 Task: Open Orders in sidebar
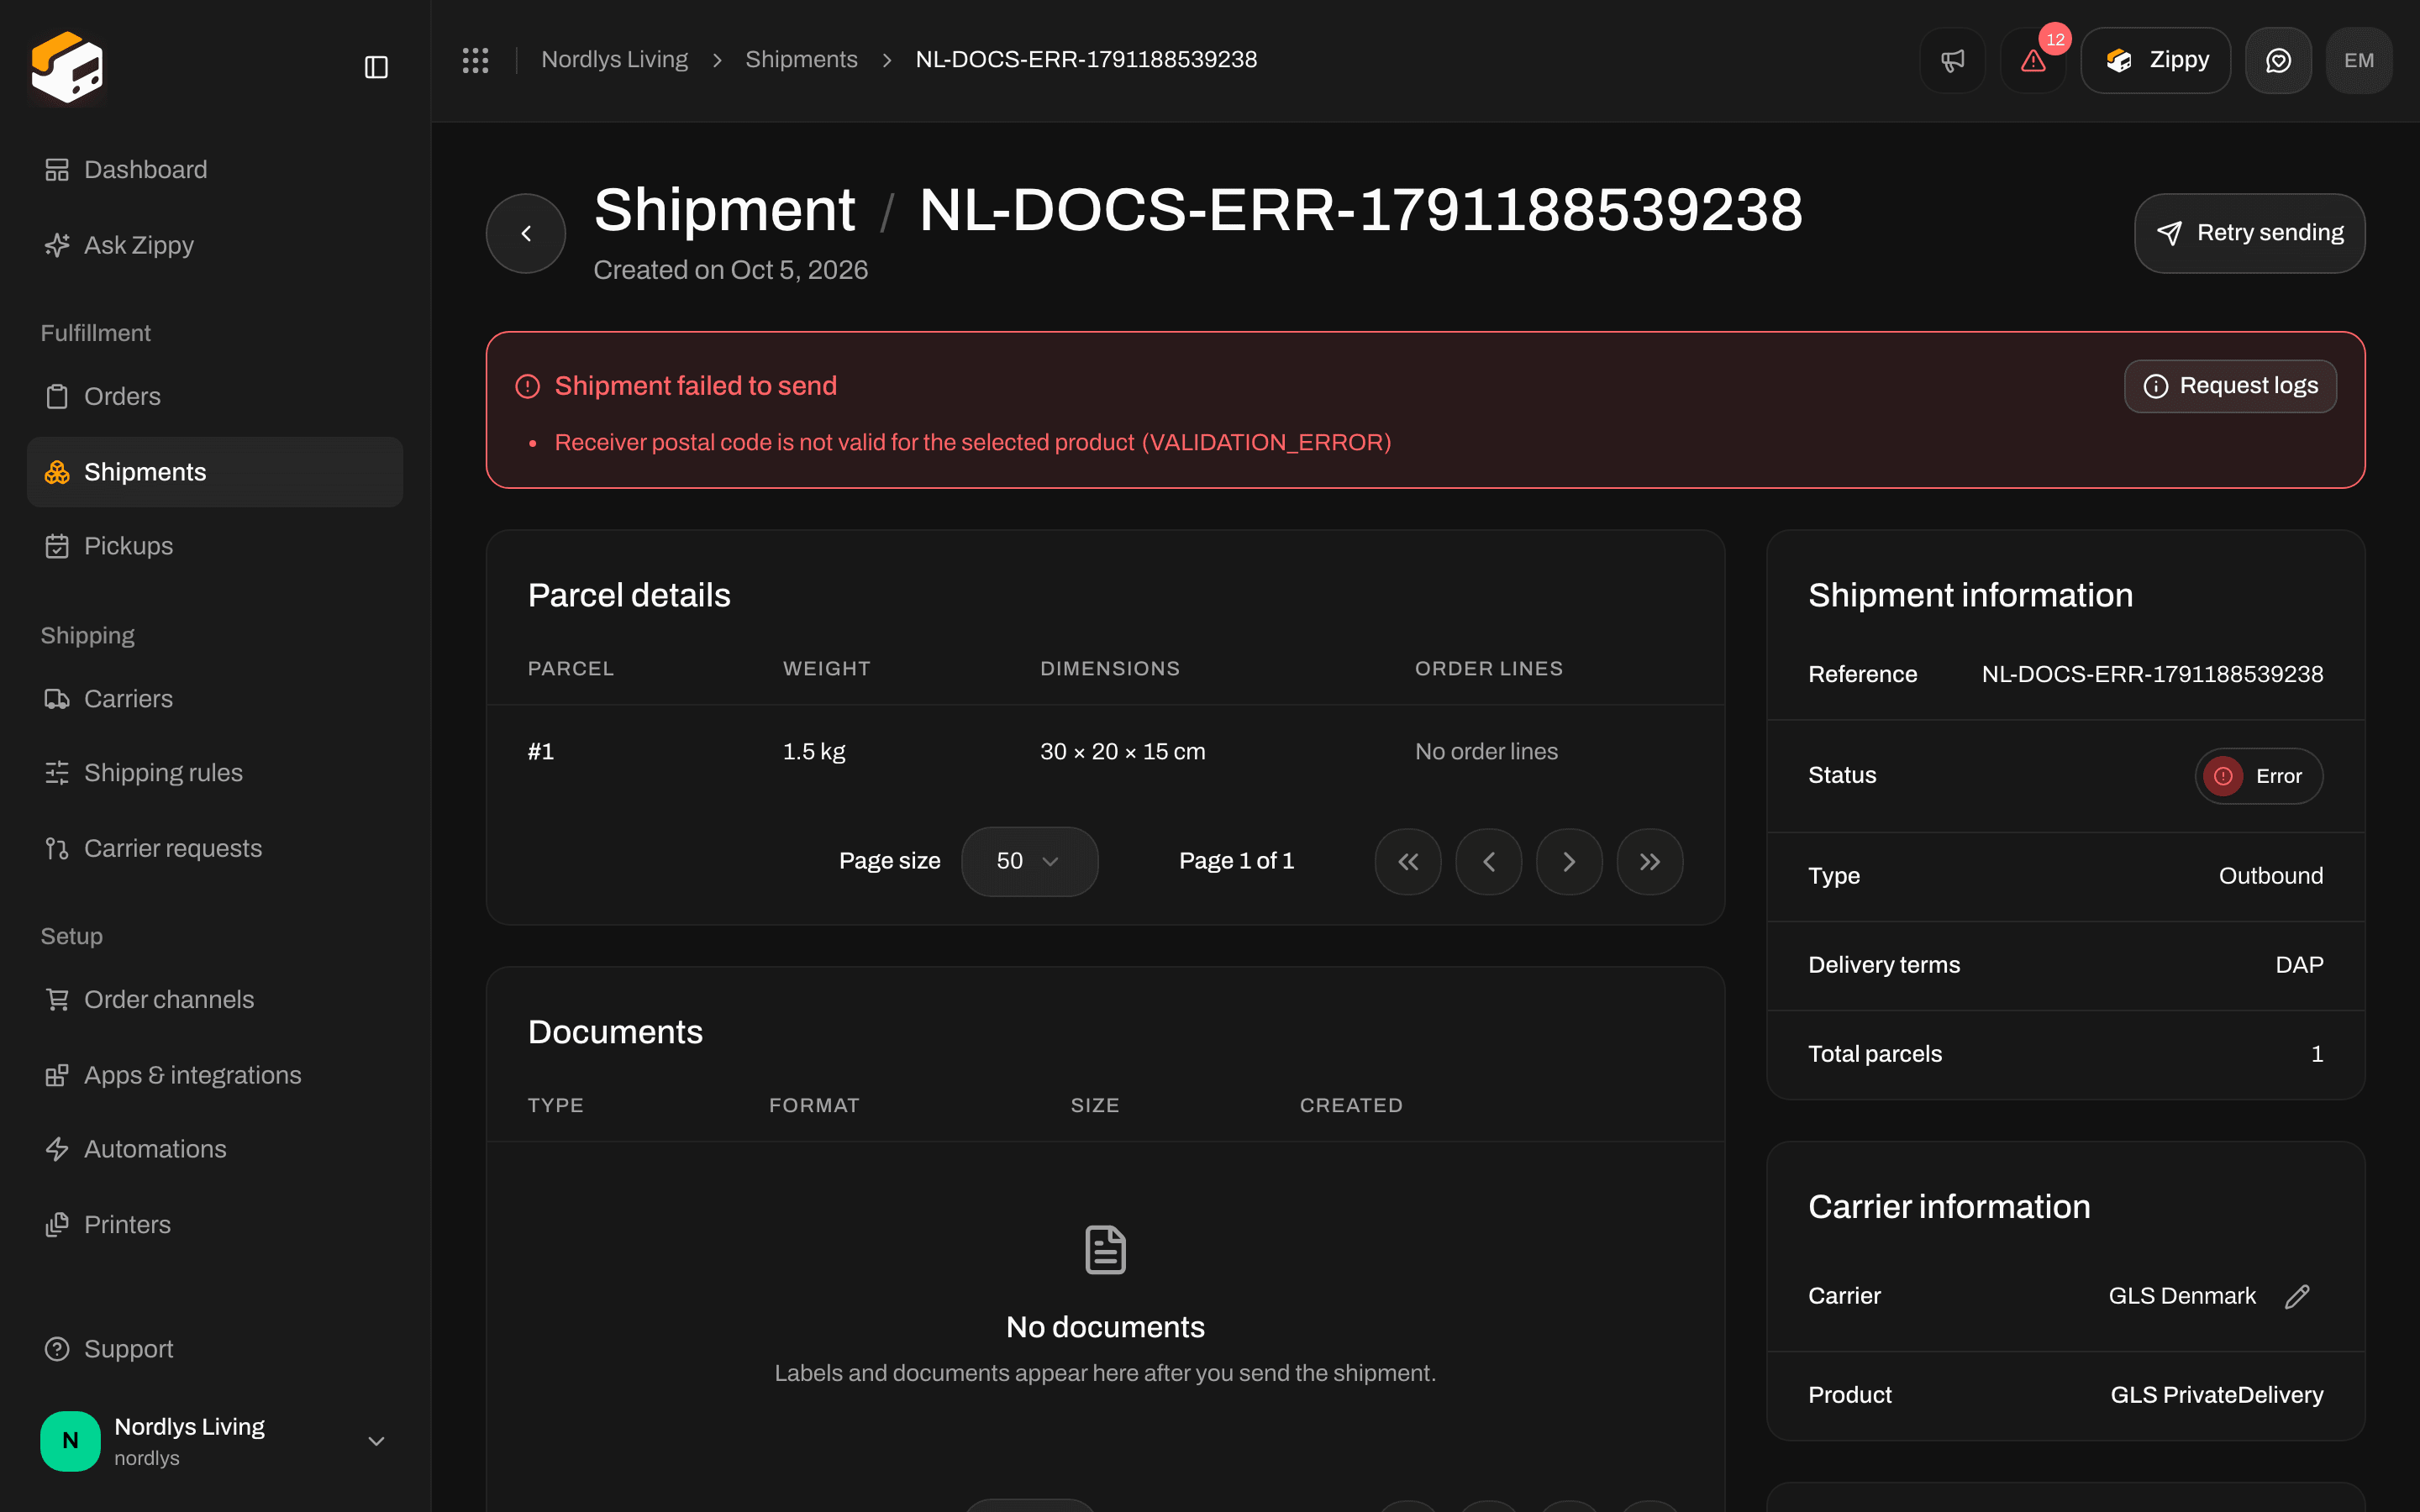click(215, 396)
